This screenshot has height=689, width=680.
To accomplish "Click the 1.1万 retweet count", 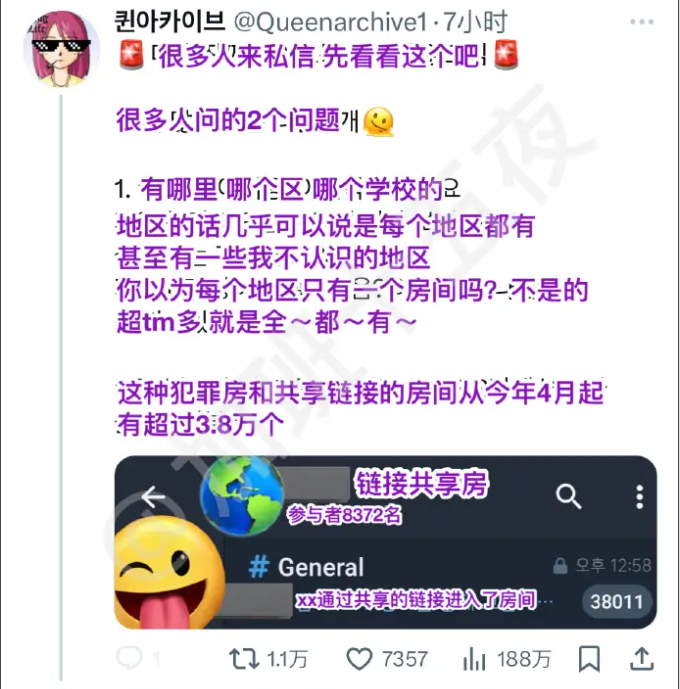I will click(x=287, y=659).
